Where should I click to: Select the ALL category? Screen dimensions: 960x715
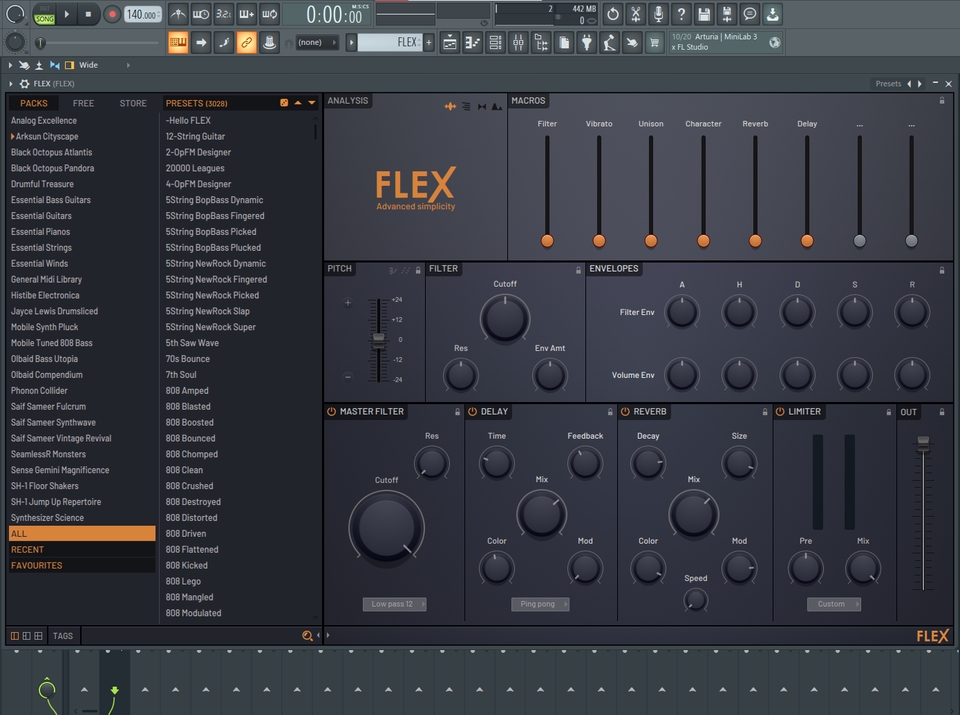pos(82,533)
